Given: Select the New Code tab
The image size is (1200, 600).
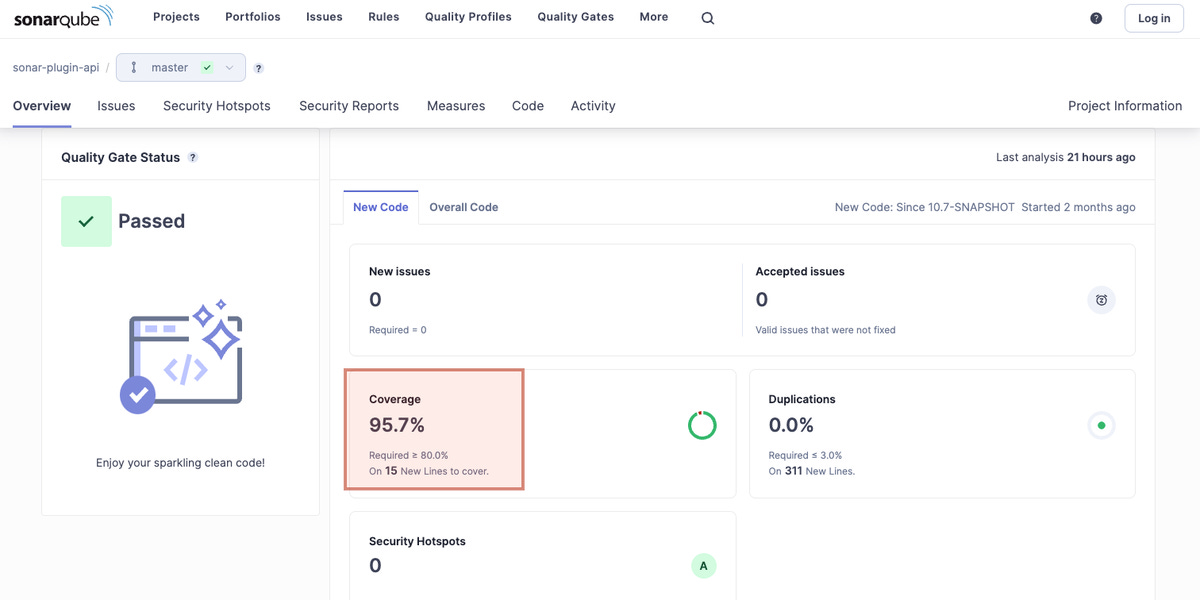Looking at the screenshot, I should pos(381,207).
